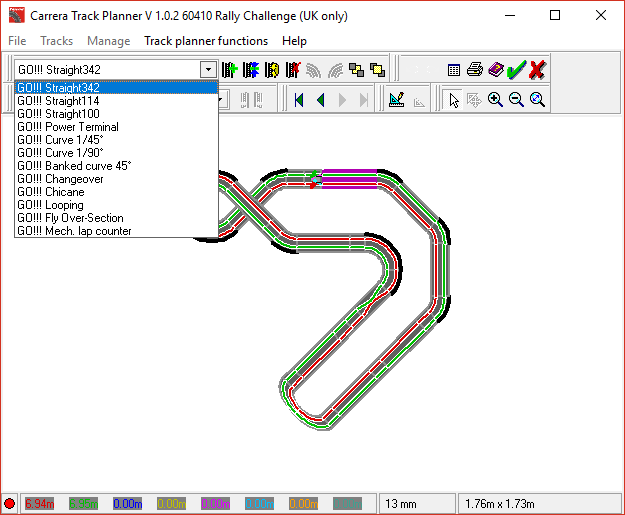This screenshot has width=625, height=515.
Task: Open the Track planner functions menu
Action: click(206, 41)
